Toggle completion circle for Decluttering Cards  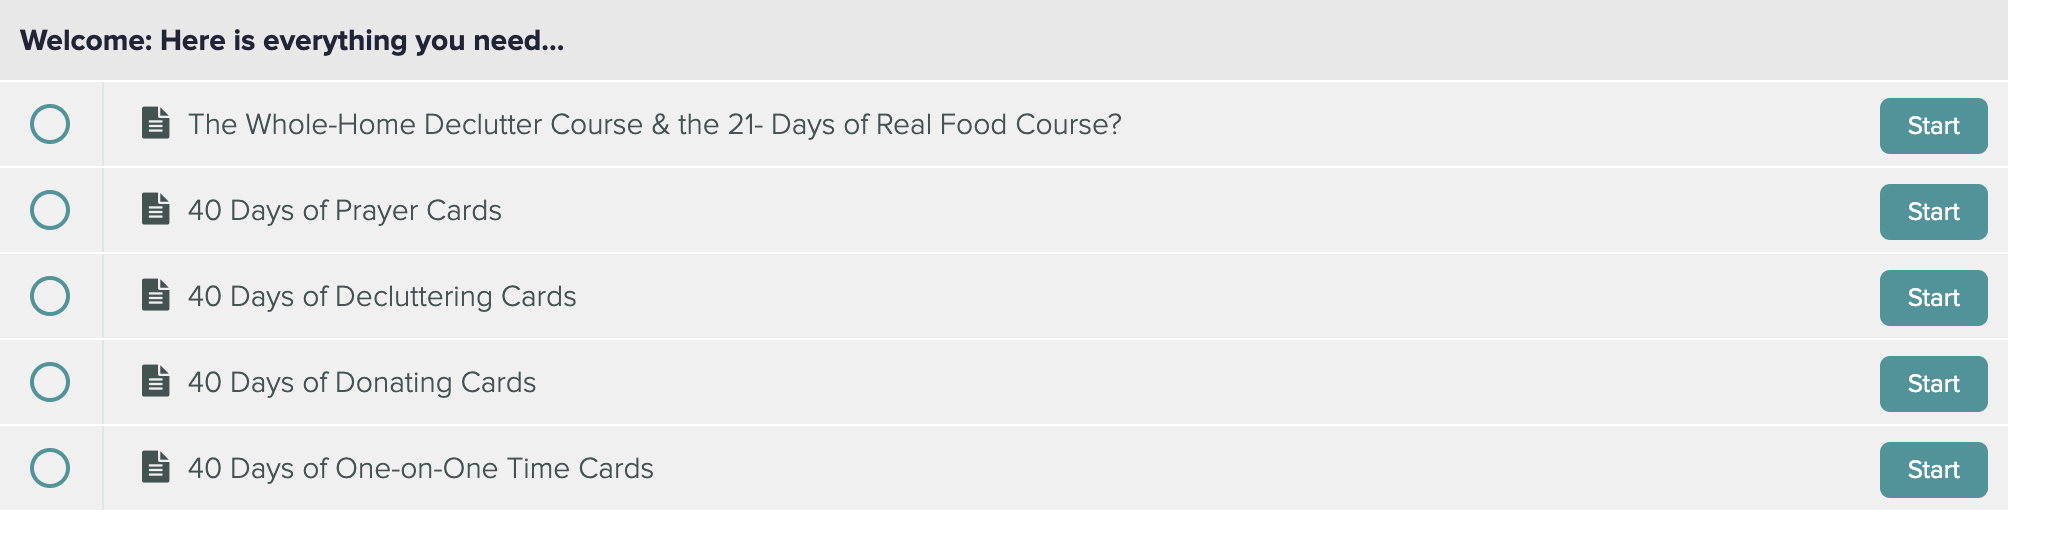(50, 296)
